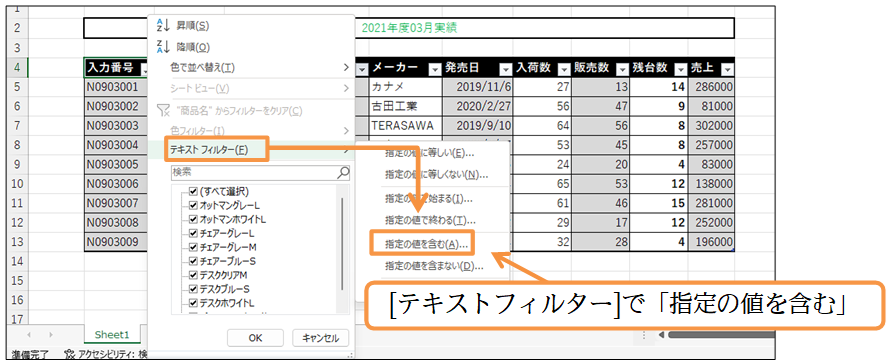Open the 販売数 column filter dropdown
This screenshot has height=363, width=889.
coord(622,69)
